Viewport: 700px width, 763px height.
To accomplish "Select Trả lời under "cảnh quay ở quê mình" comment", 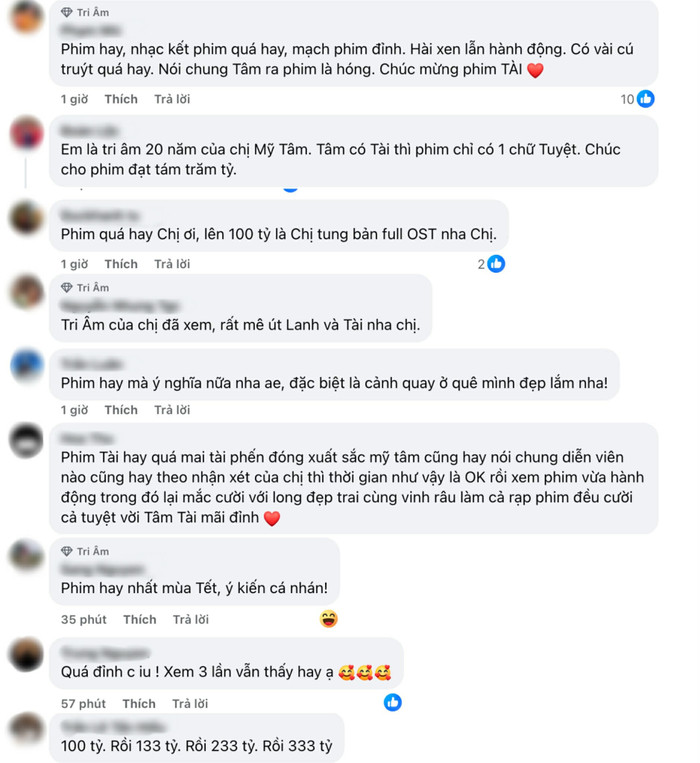I will [172, 410].
